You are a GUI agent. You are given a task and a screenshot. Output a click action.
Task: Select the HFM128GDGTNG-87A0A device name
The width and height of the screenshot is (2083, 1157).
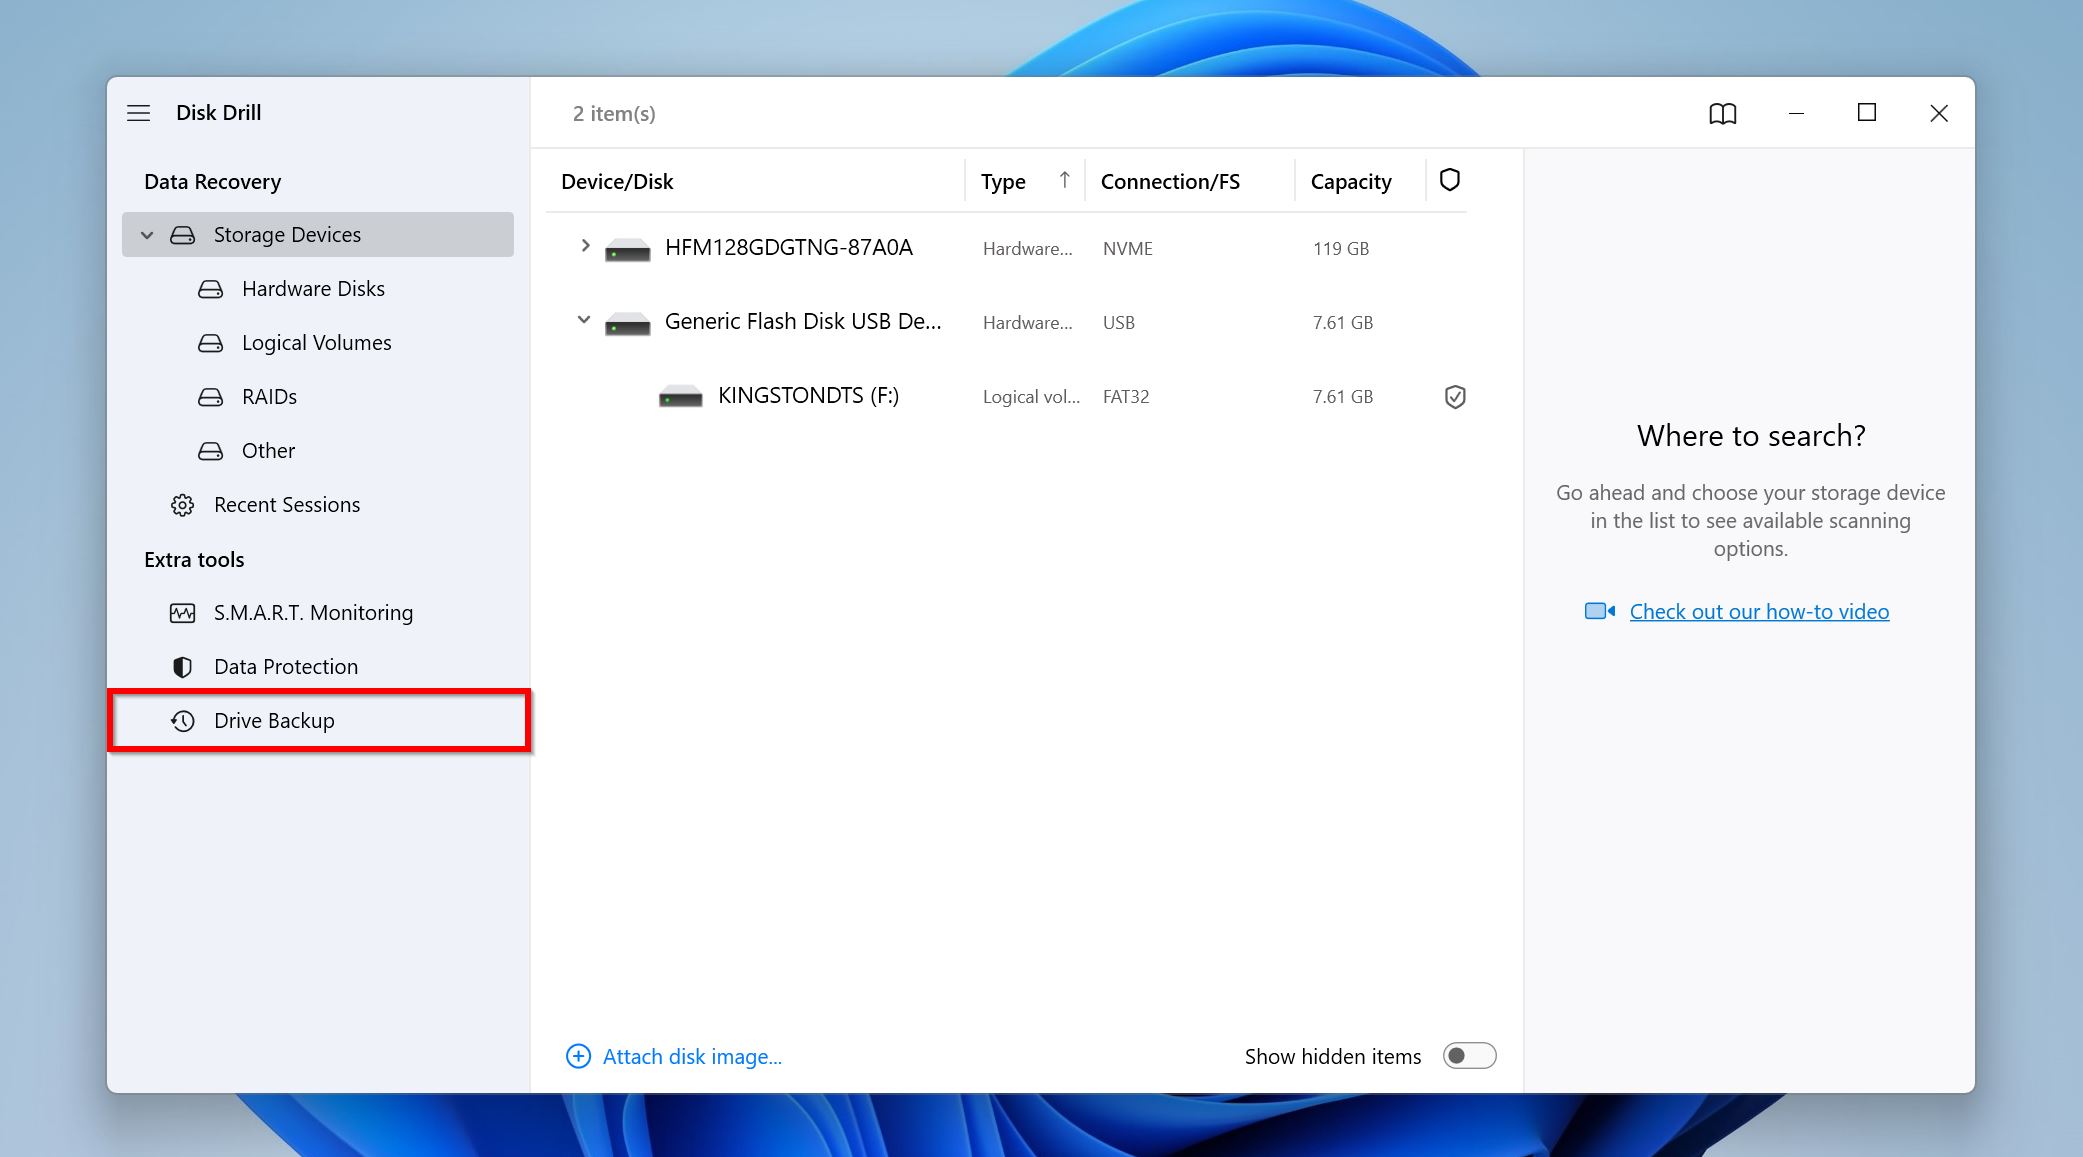[x=789, y=248]
